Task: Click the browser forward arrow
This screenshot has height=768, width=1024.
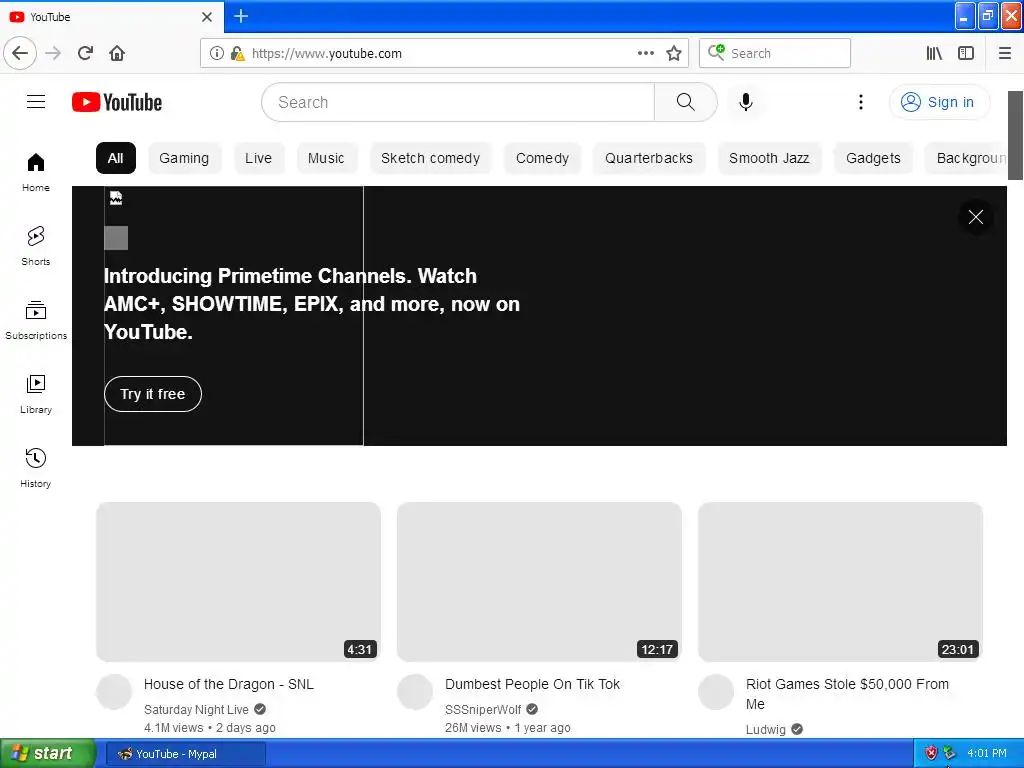Action: click(x=53, y=53)
